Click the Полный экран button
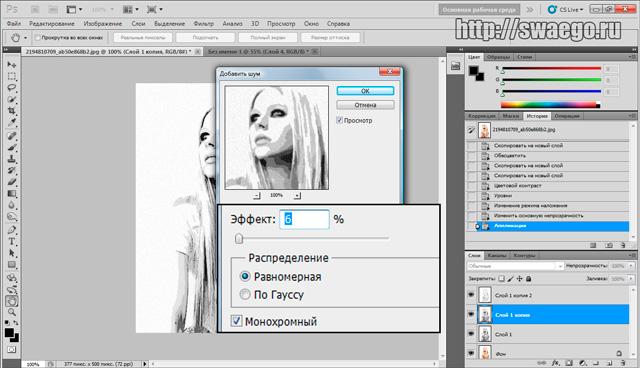The width and height of the screenshot is (640, 368). tap(268, 38)
